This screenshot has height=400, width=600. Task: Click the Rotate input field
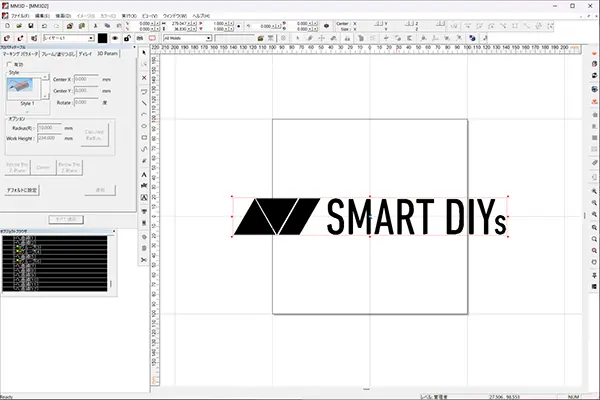(86, 103)
